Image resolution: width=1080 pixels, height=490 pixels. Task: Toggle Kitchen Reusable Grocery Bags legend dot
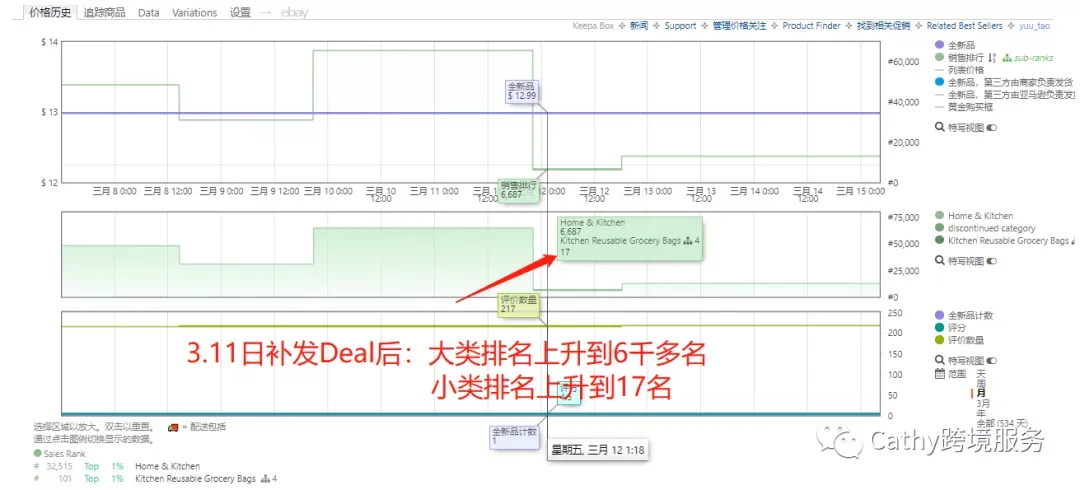click(x=939, y=241)
